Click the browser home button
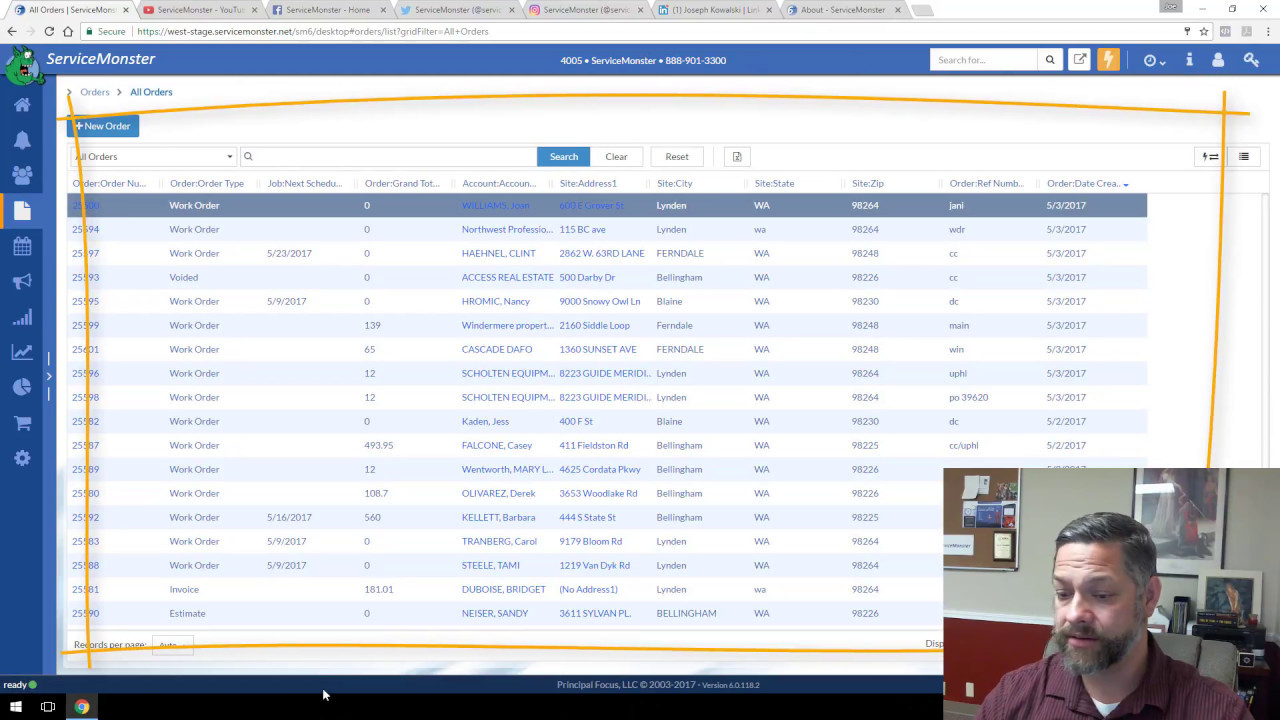The width and height of the screenshot is (1280, 720). coord(68,31)
